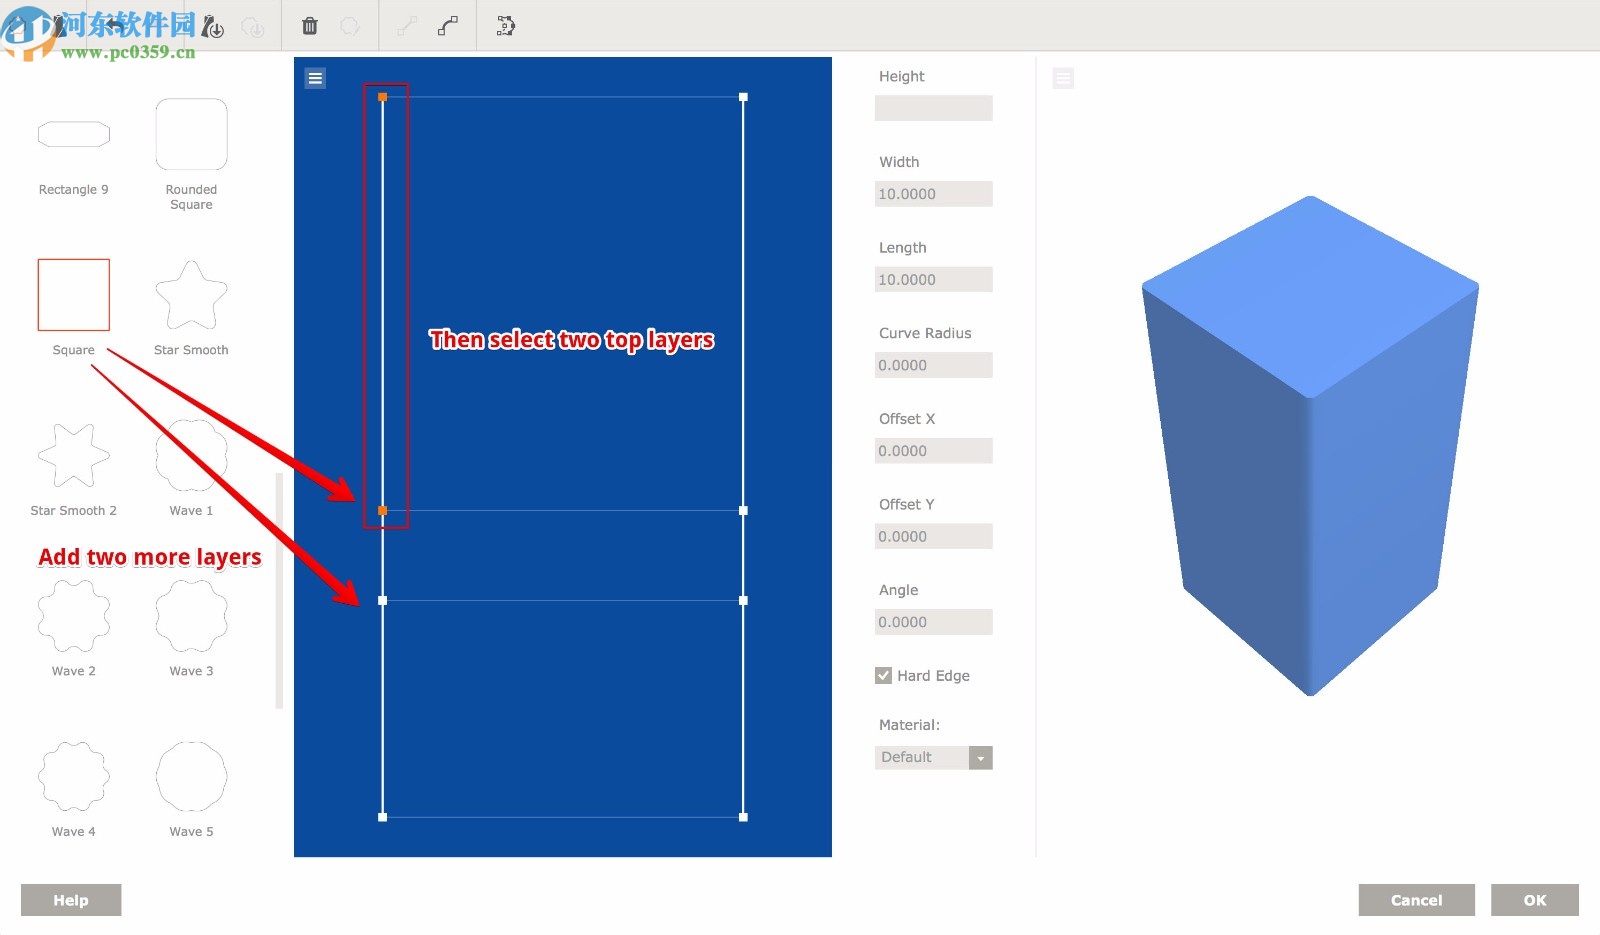Select the curved connector tool in the toolbar
Screen dimensions: 1600x935
pyautogui.click(x=446, y=26)
